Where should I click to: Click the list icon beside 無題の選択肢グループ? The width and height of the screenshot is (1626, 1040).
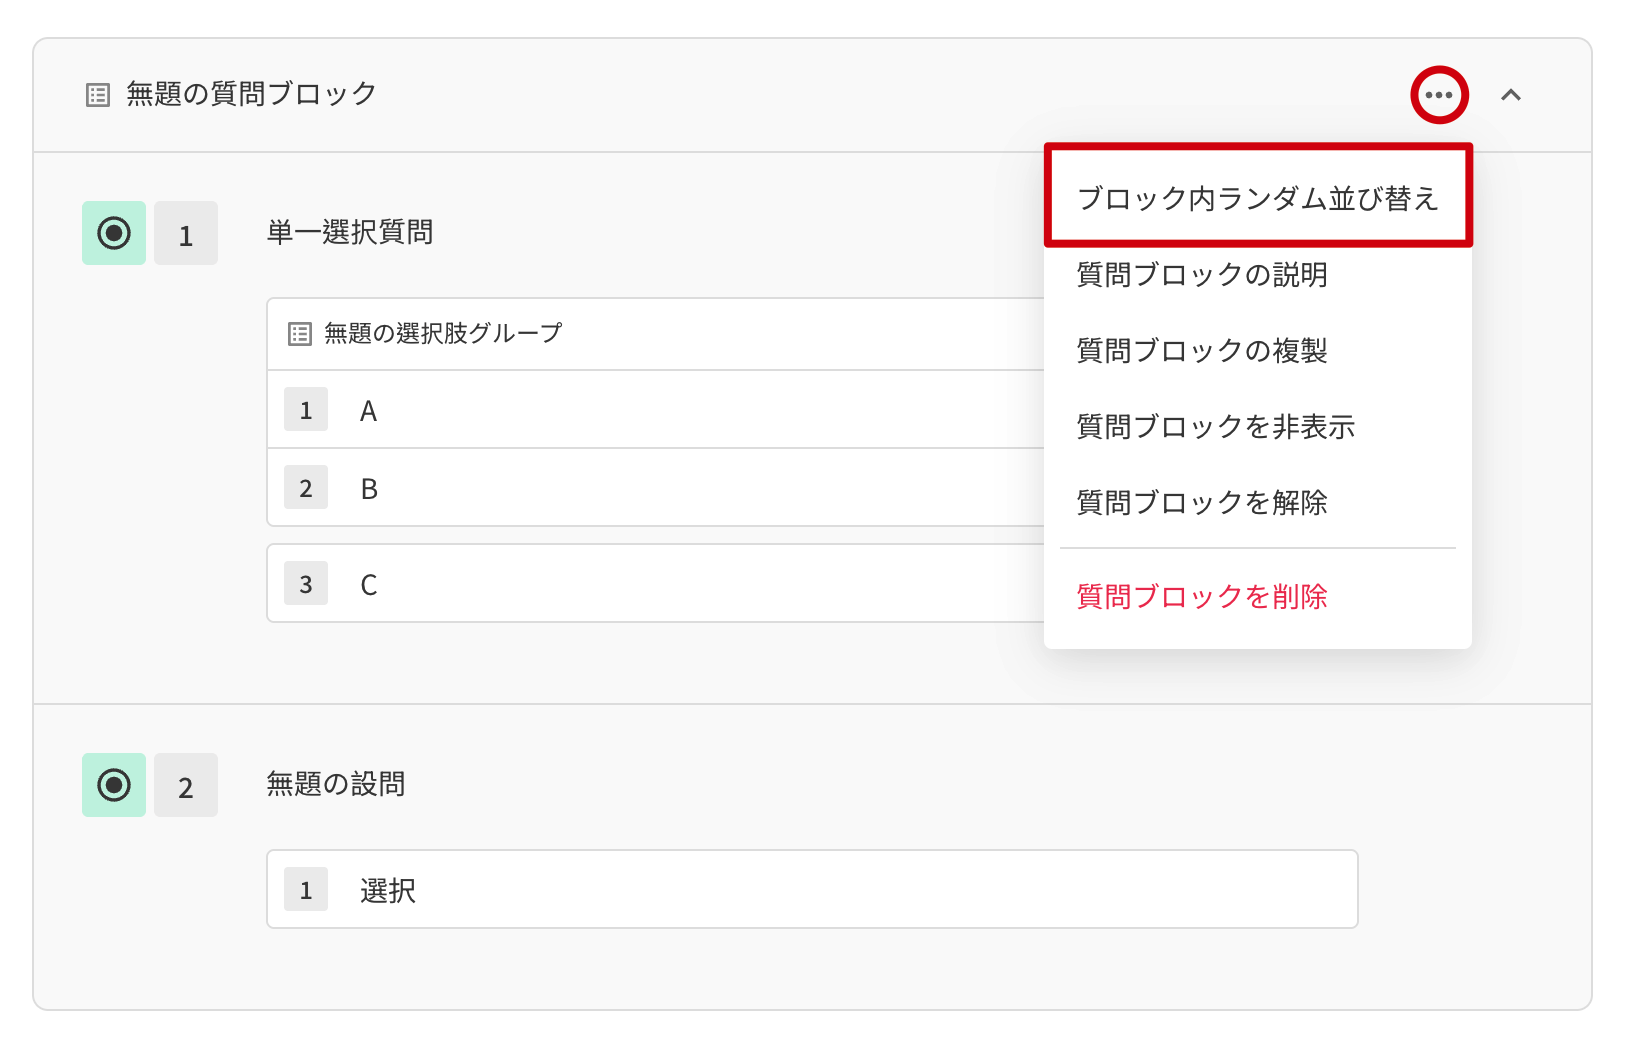coord(300,334)
